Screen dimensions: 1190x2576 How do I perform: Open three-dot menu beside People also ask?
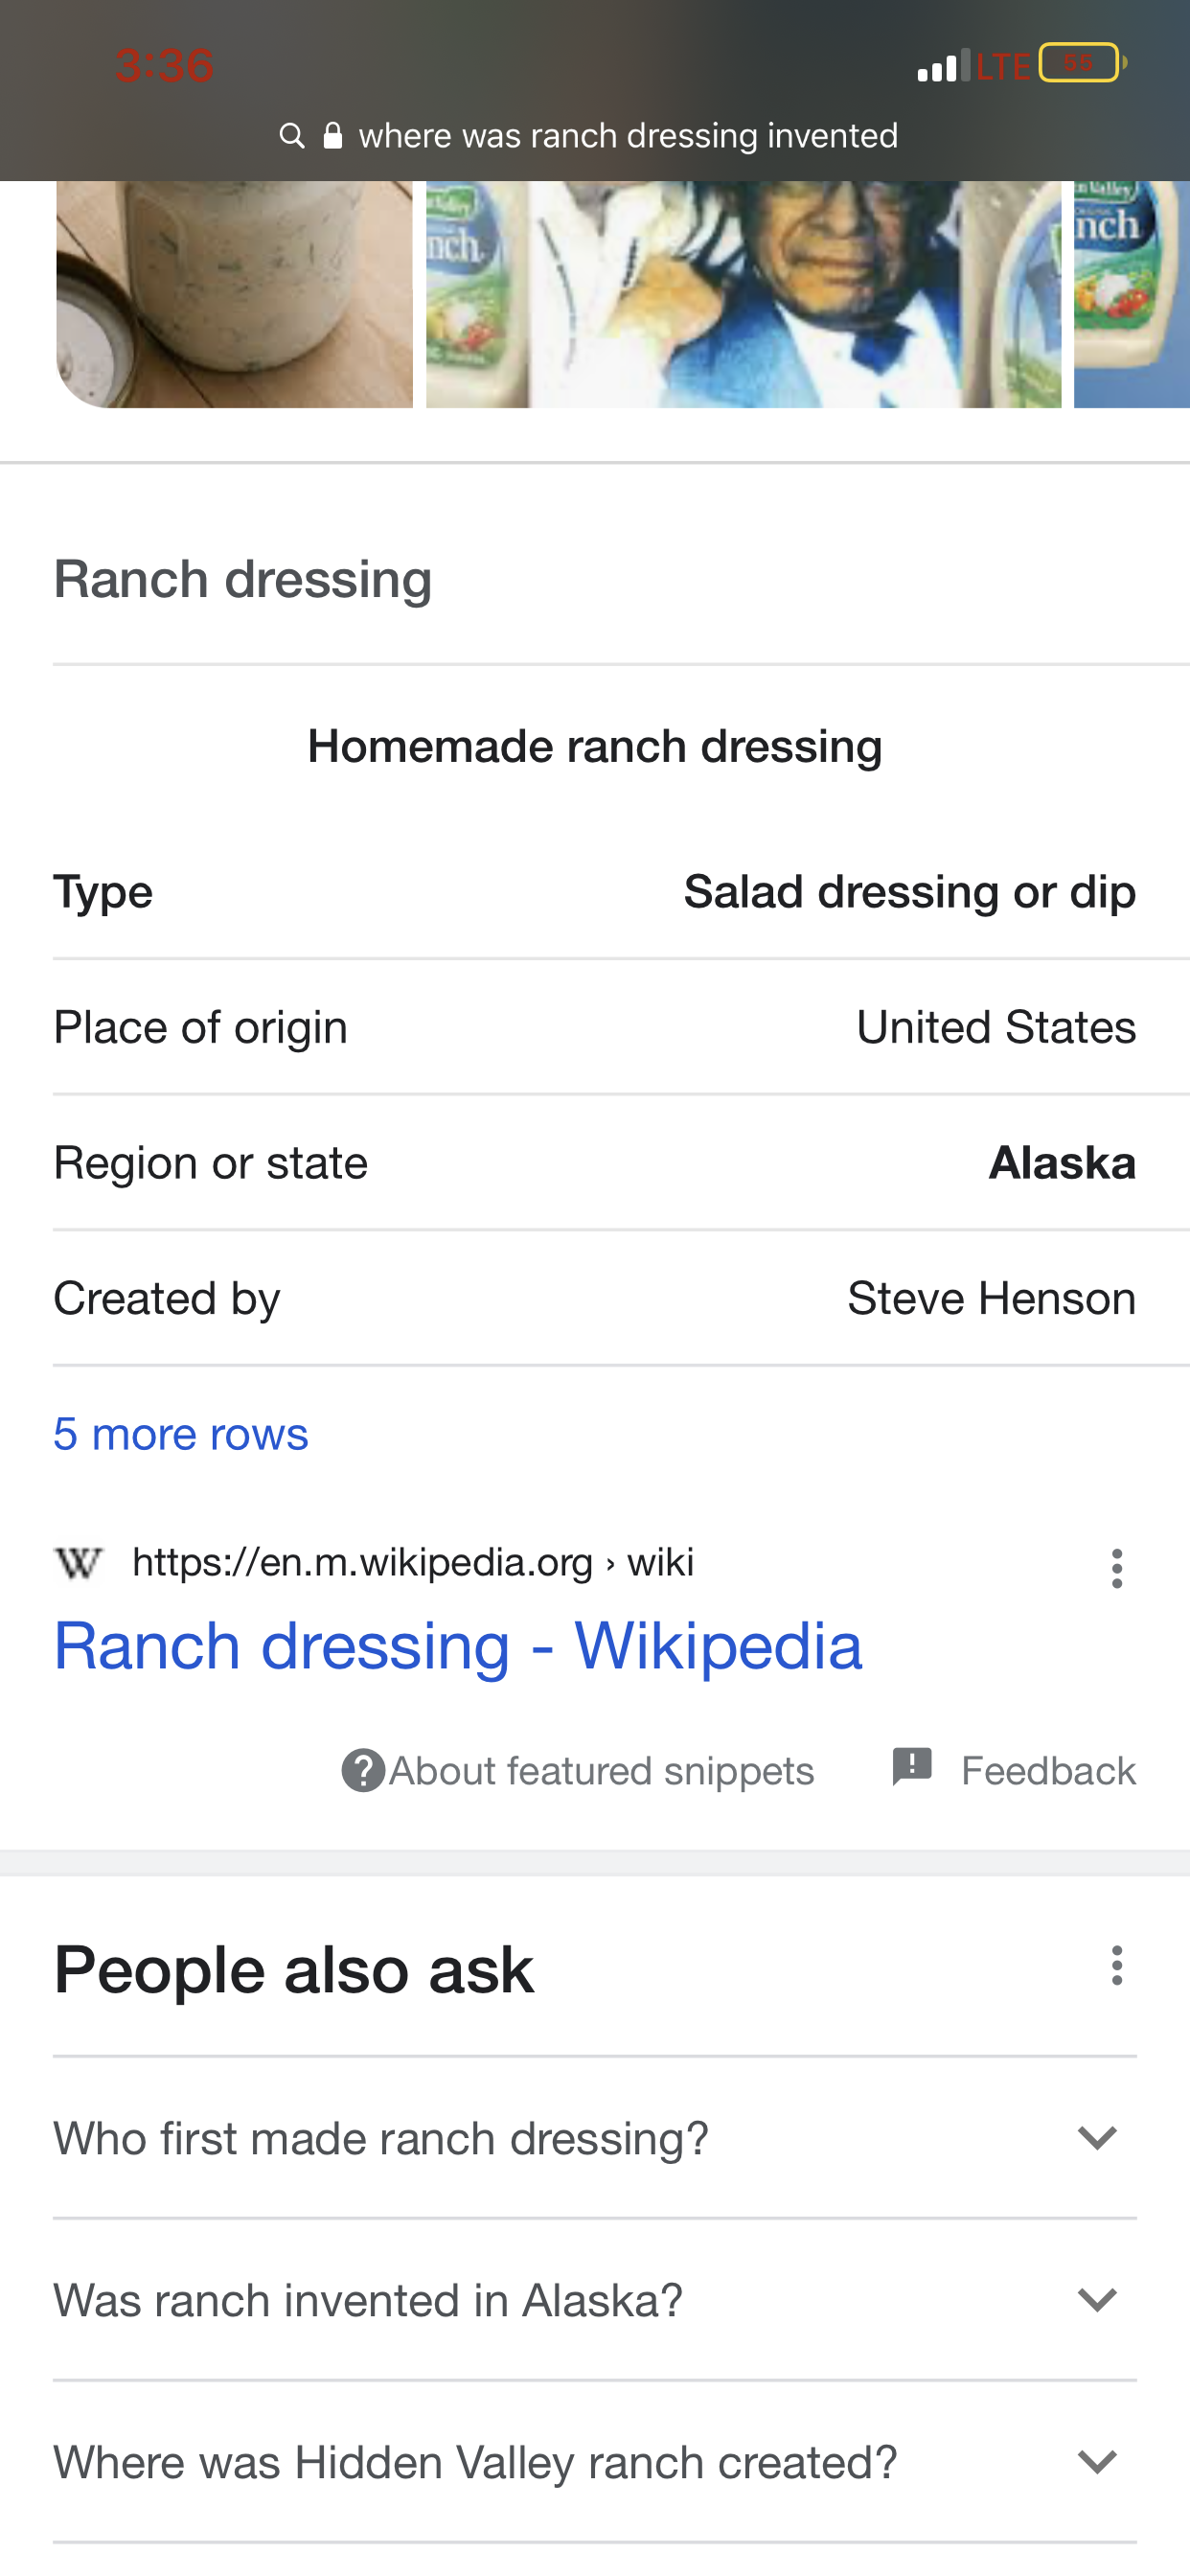pyautogui.click(x=1116, y=1965)
